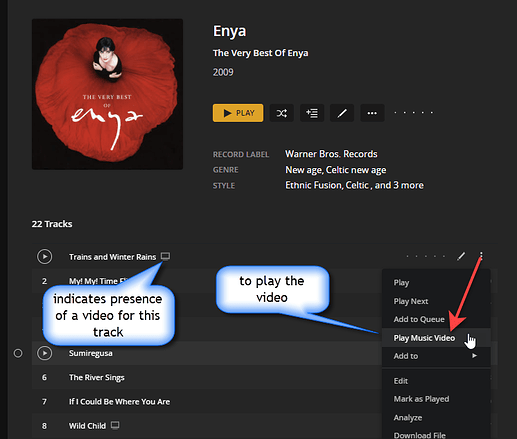Viewport: 517px width, 439px height.
Task: Click the video icon next to Trains and Winter Rains
Action: tap(165, 256)
